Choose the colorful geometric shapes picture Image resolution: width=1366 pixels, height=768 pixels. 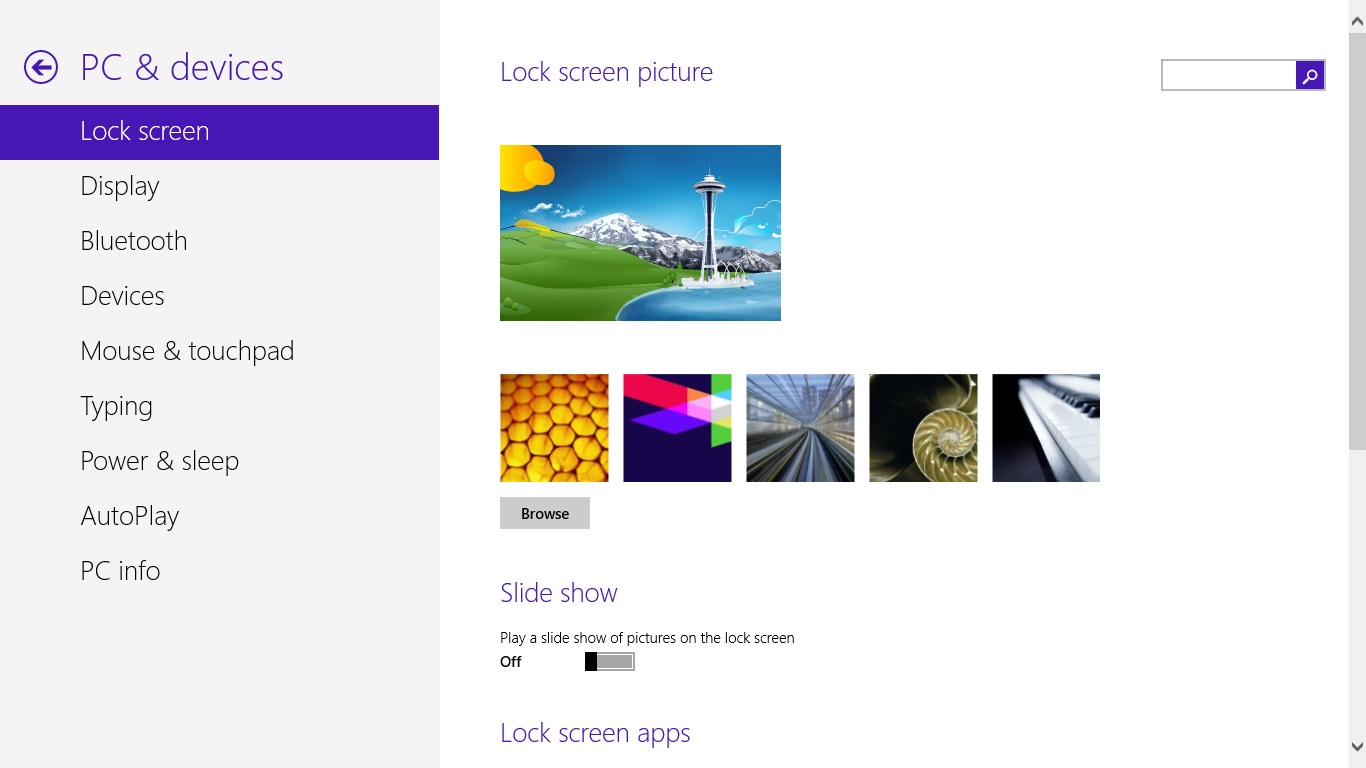coord(677,428)
